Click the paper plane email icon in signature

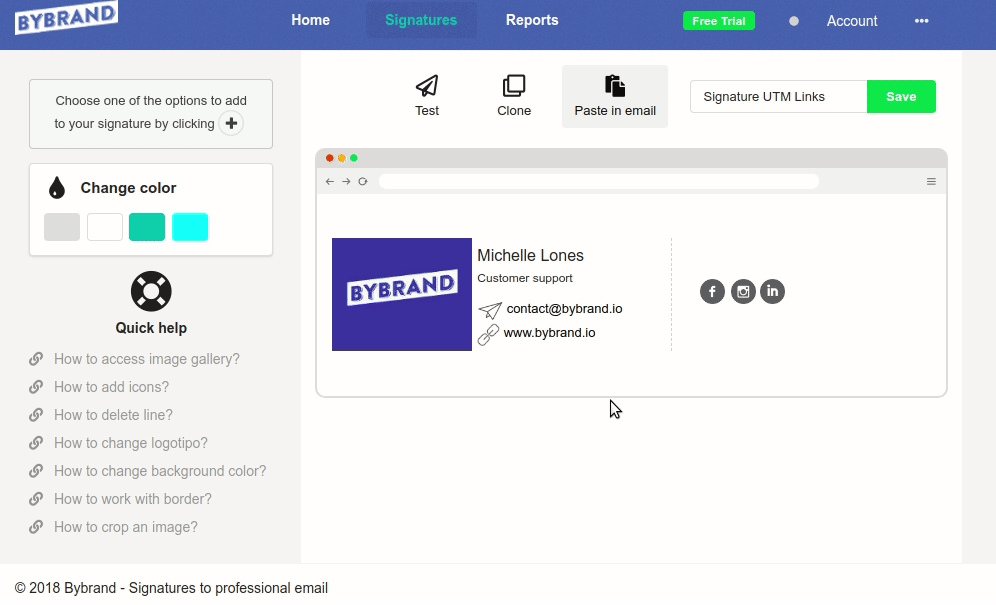coord(490,310)
